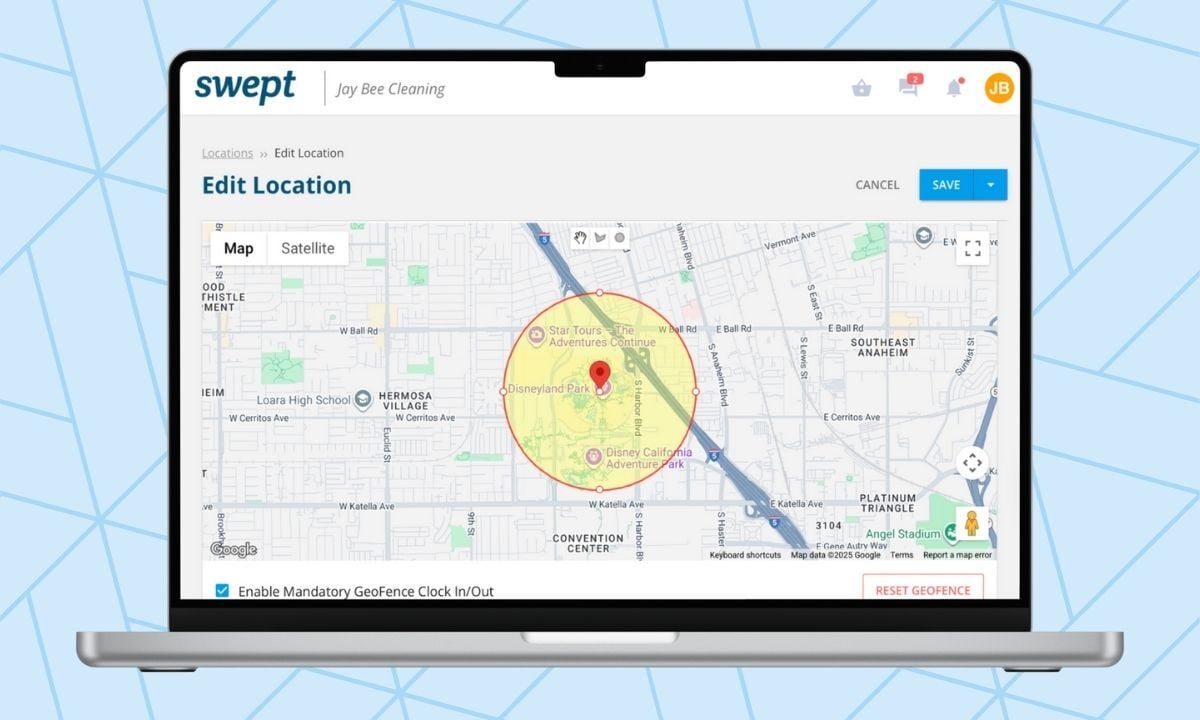Select the circle geofence drawing tool

[x=620, y=238]
